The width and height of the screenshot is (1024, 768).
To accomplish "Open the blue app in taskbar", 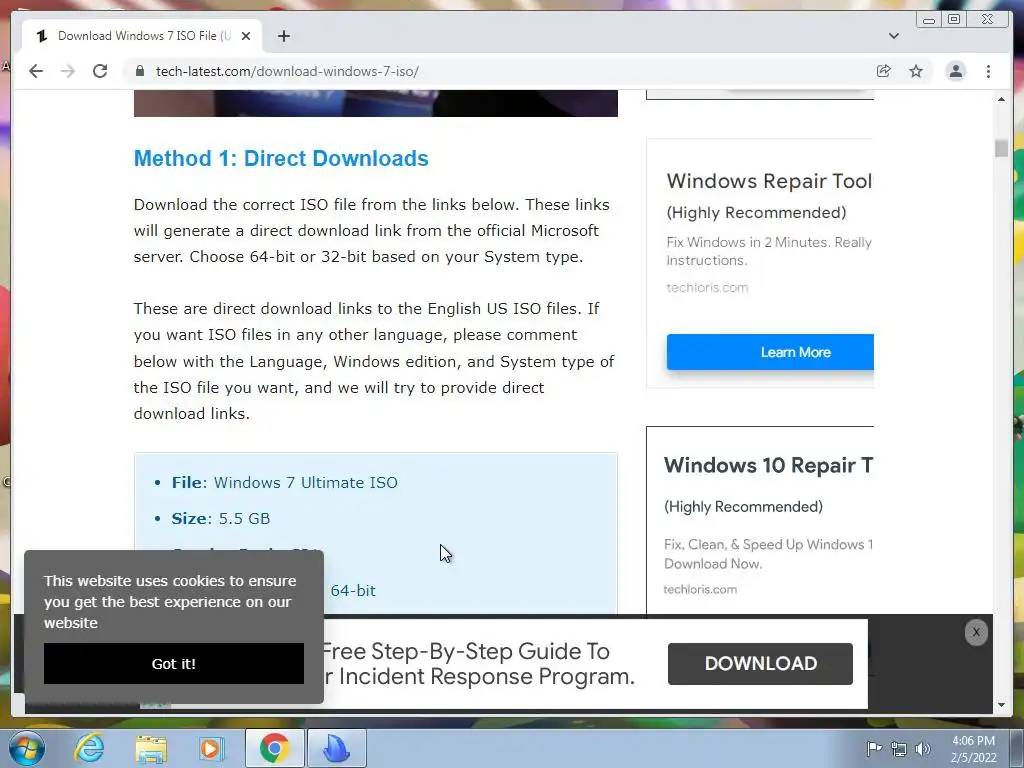I will [x=336, y=748].
